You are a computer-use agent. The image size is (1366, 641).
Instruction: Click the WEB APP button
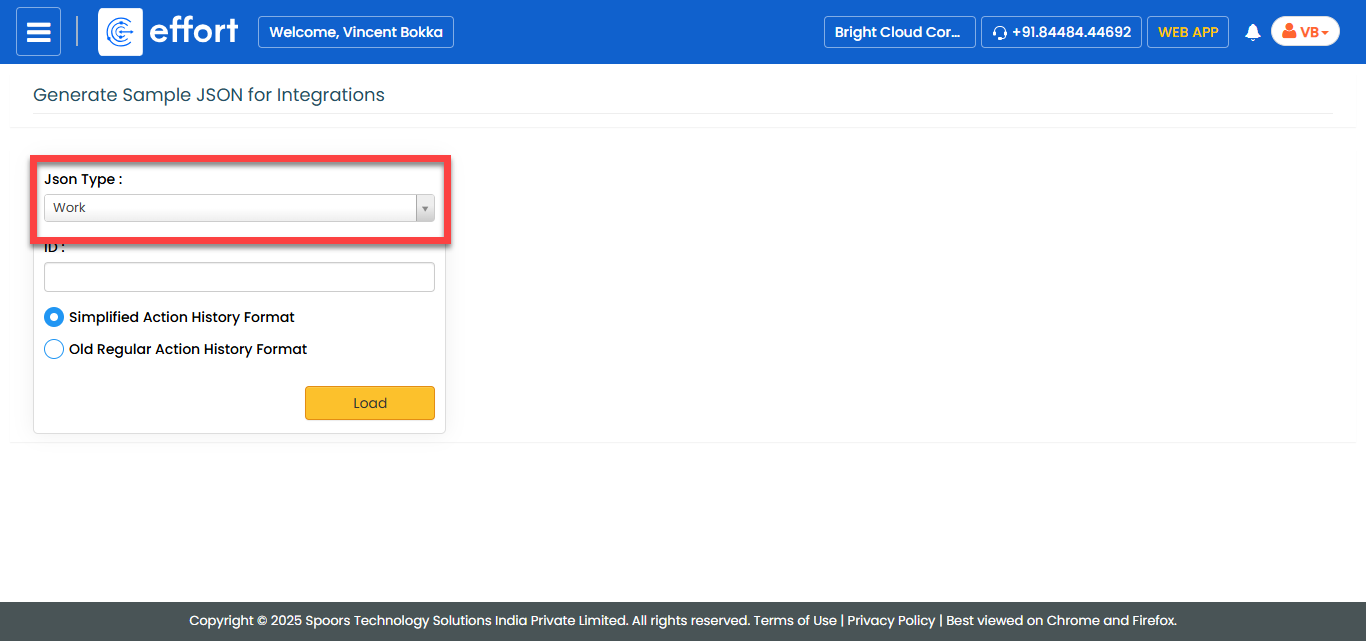1188,32
